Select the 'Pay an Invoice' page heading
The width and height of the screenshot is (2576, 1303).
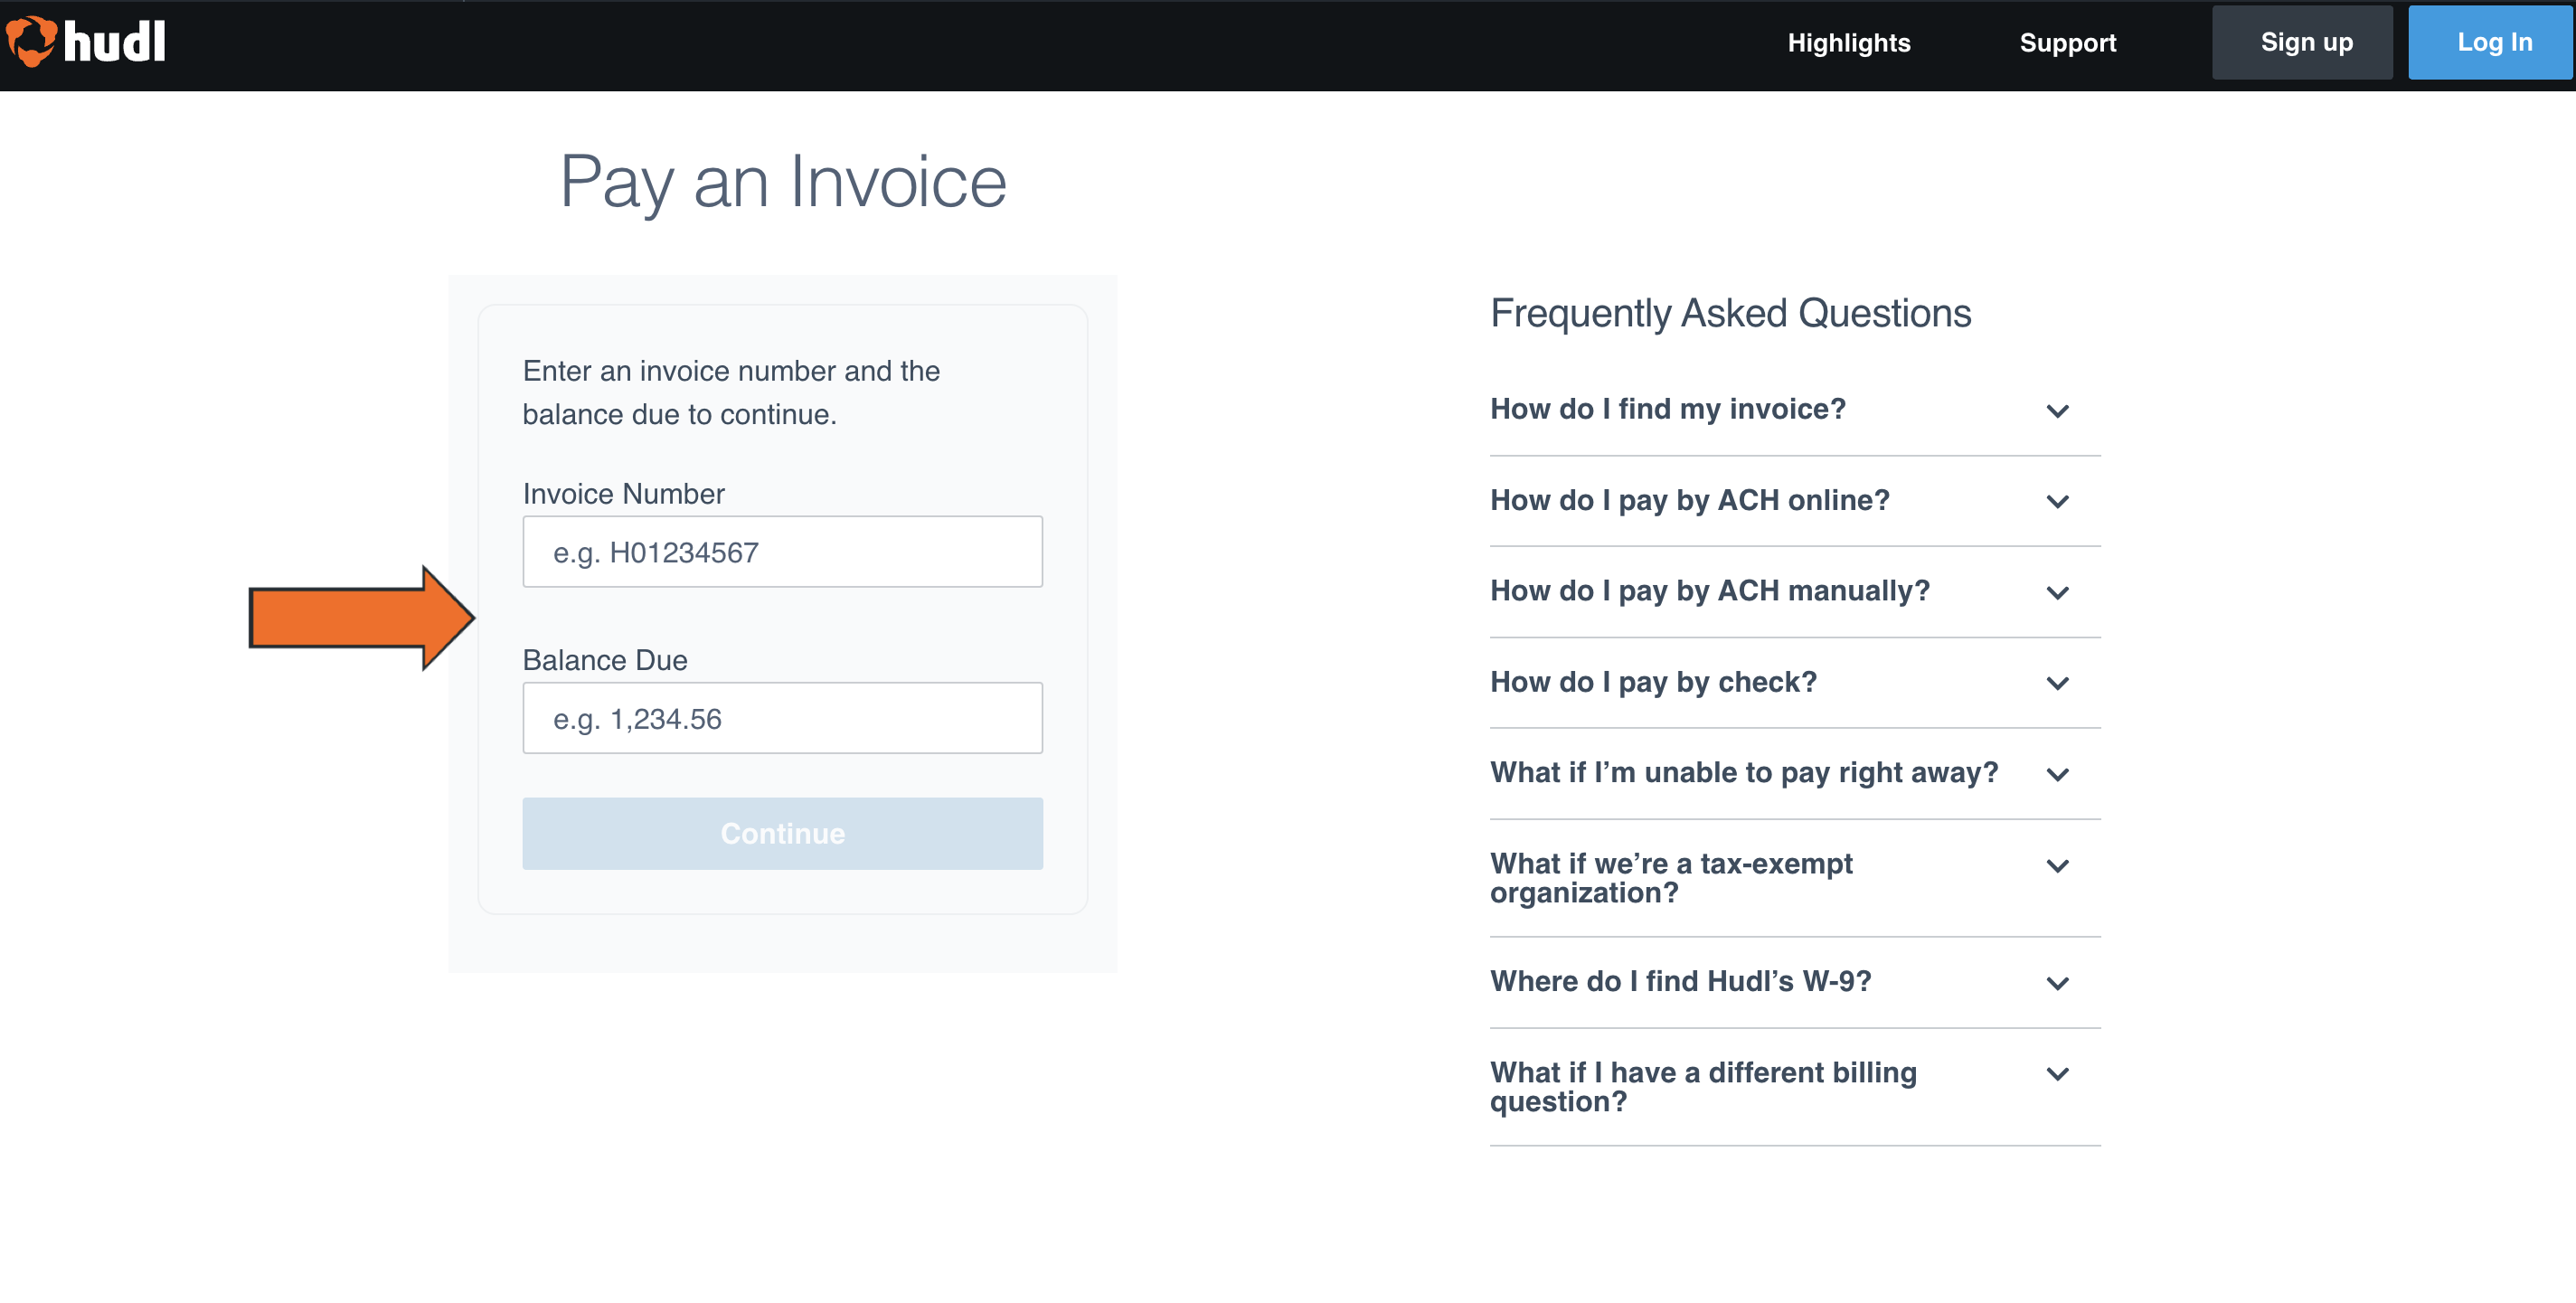click(783, 182)
